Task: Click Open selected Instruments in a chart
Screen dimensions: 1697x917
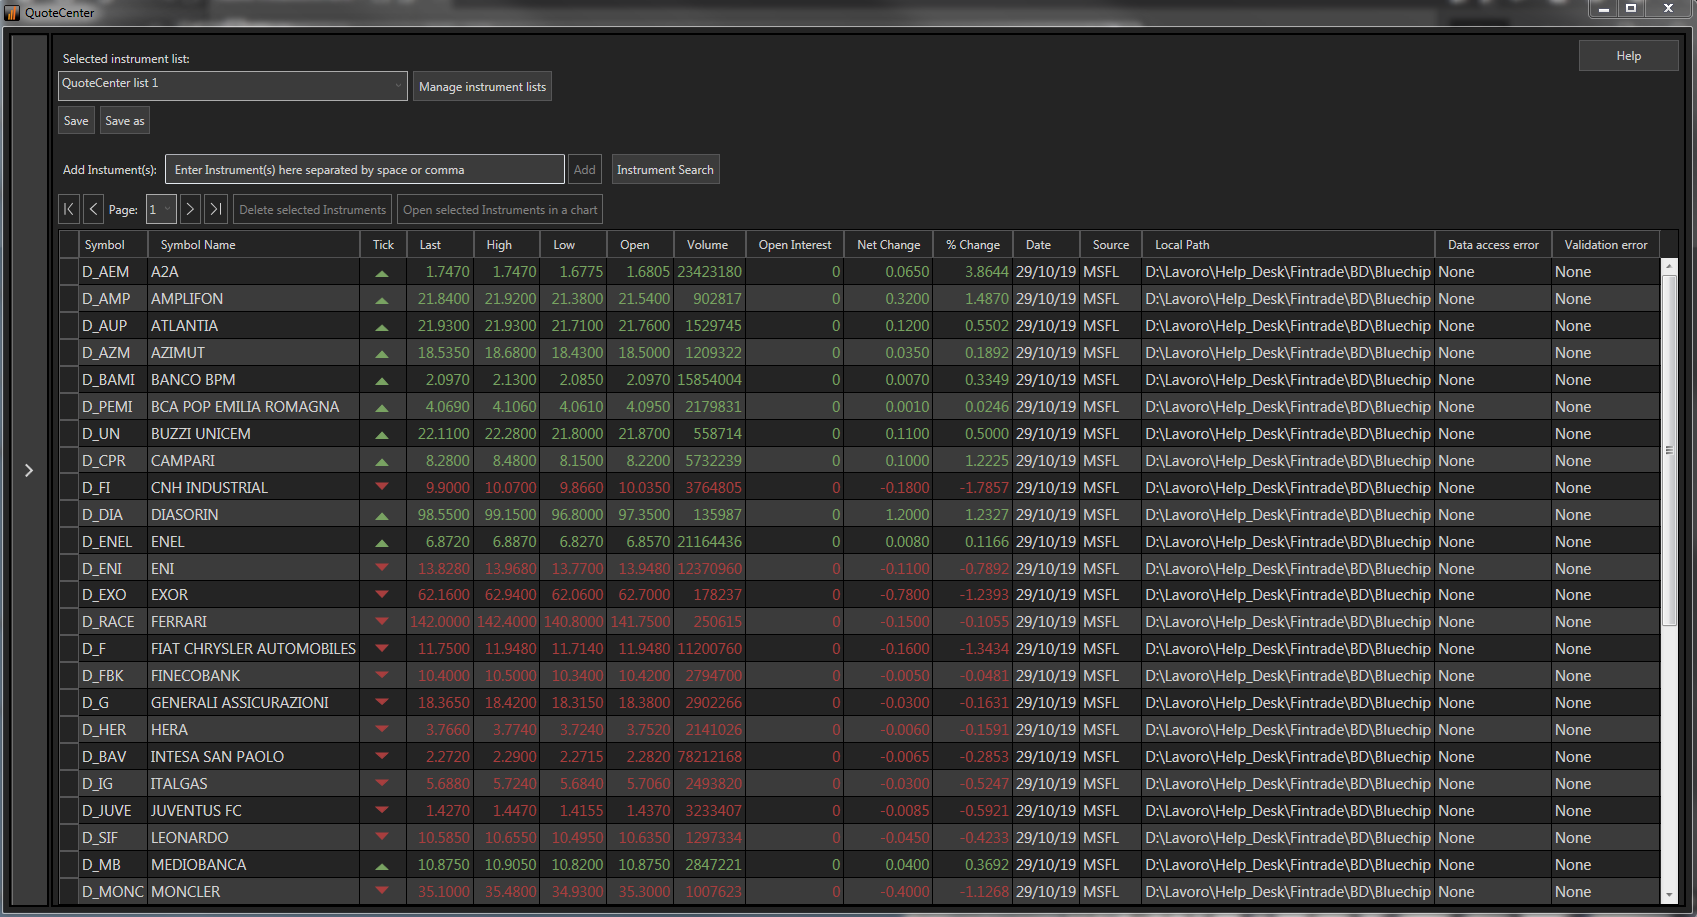Action: [500, 210]
